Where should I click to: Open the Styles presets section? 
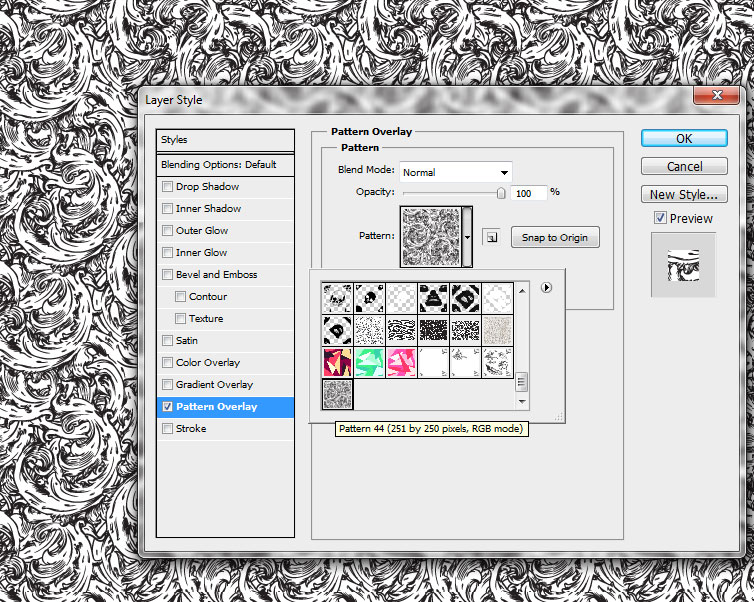coord(225,140)
